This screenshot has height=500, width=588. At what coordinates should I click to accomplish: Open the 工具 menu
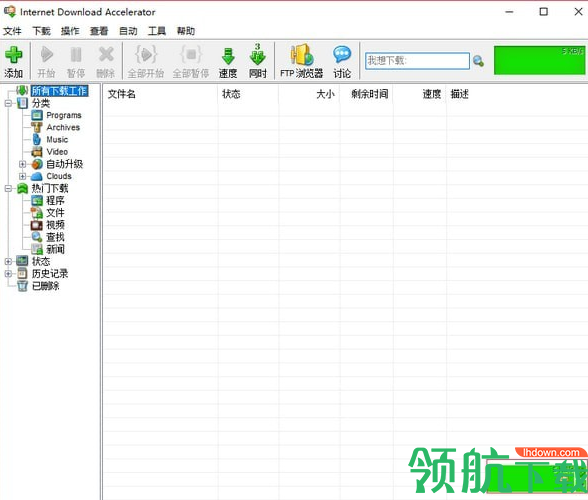[x=157, y=31]
